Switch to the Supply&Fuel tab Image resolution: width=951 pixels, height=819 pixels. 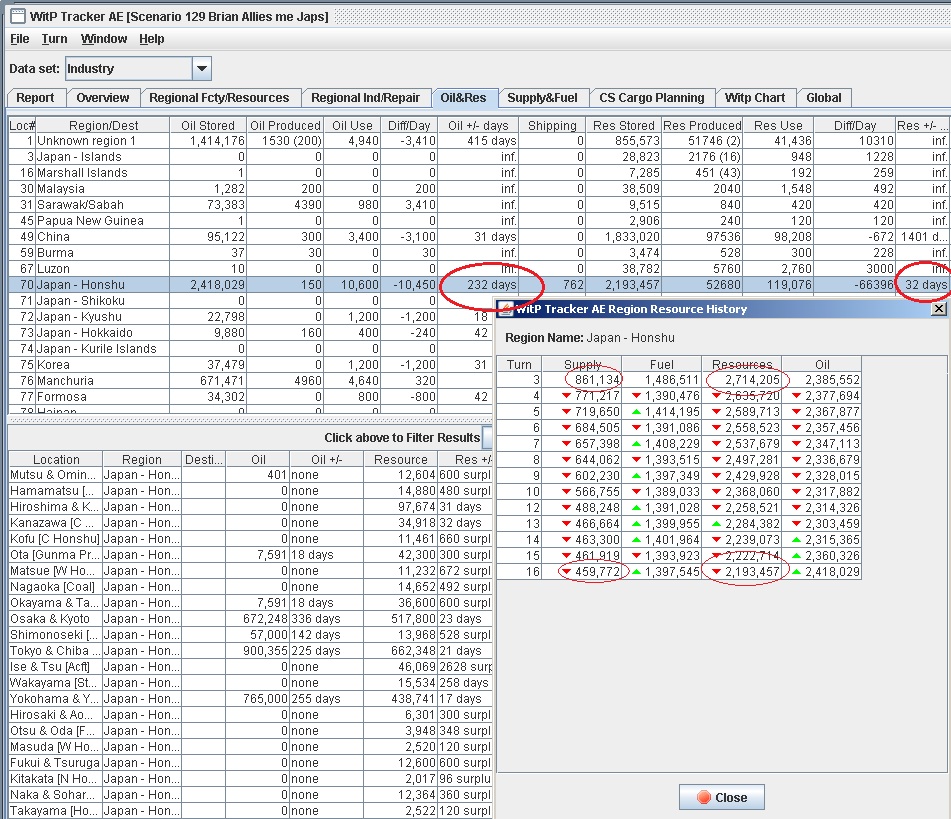click(542, 98)
